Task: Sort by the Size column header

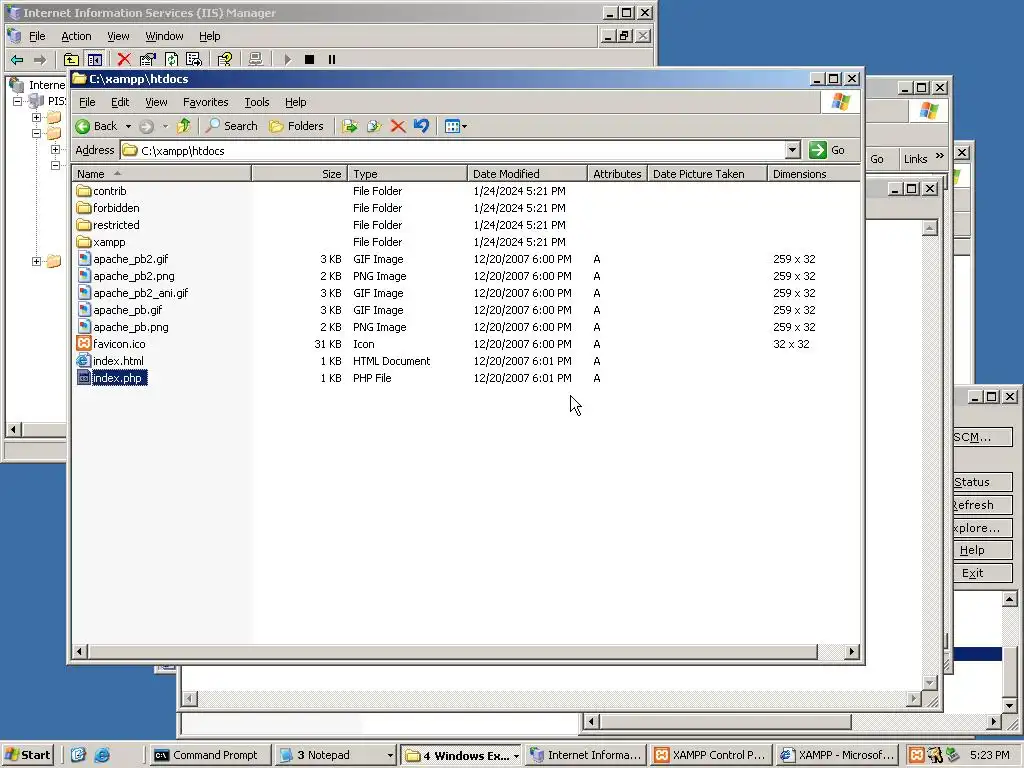Action: coord(299,174)
